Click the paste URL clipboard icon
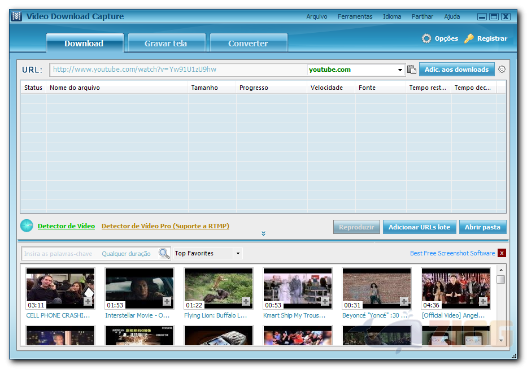Screen dimensions: 527x369 [x=411, y=70]
